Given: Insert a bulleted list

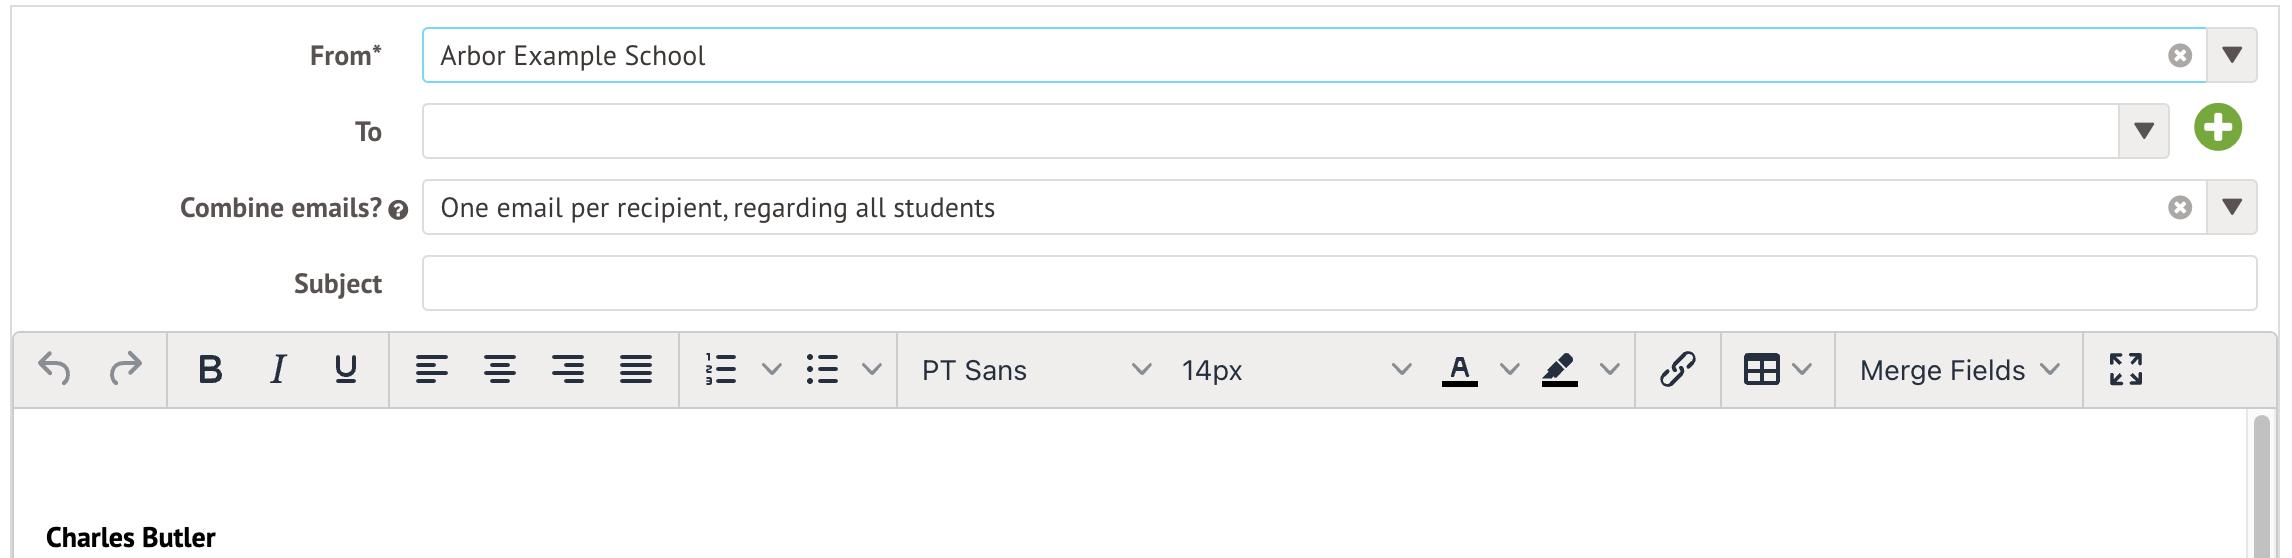Looking at the screenshot, I should [822, 369].
